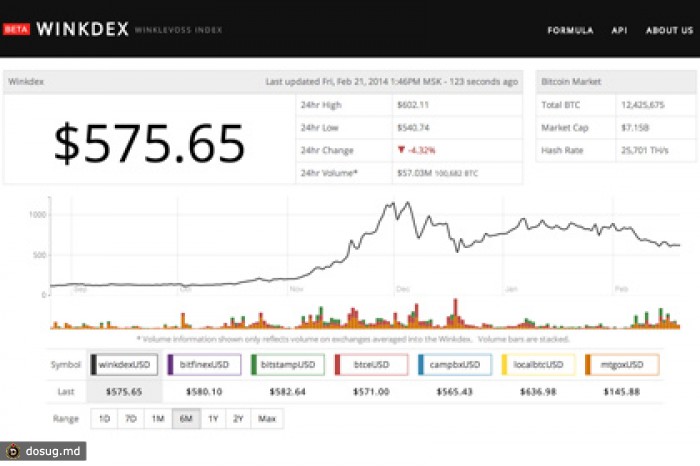Image resolution: width=700 pixels, height=466 pixels.
Task: Click the btceUSD last price $571.00
Action: (x=371, y=392)
